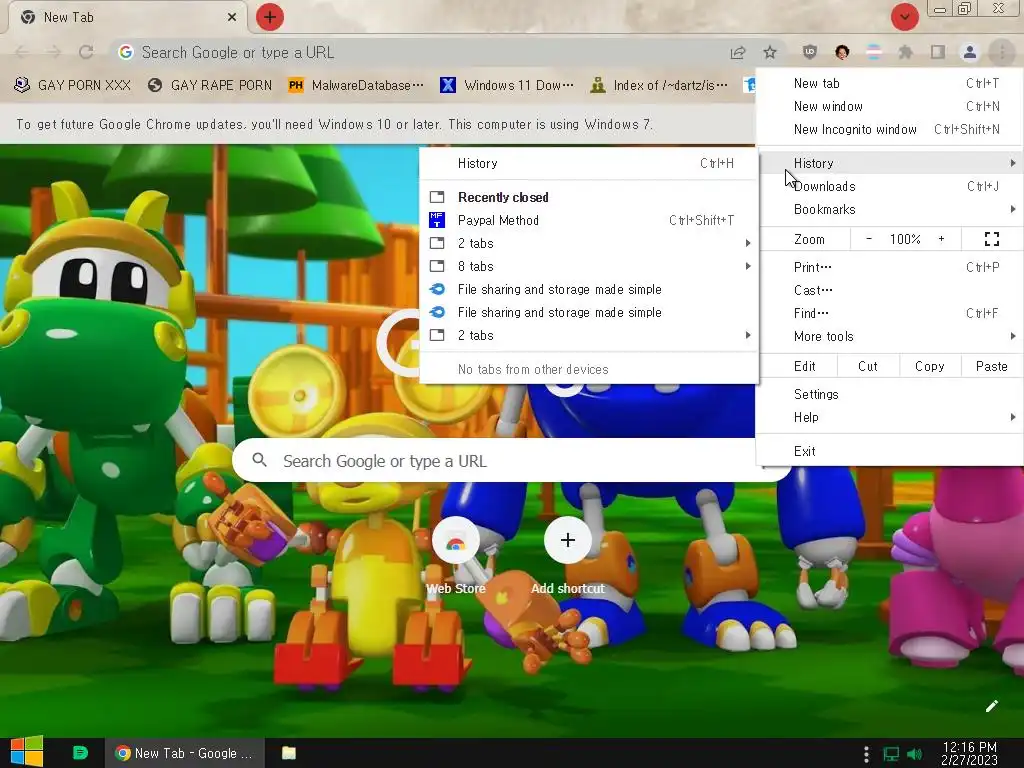The image size is (1024, 768).
Task: Open the Windows Start button
Action: coord(27,752)
